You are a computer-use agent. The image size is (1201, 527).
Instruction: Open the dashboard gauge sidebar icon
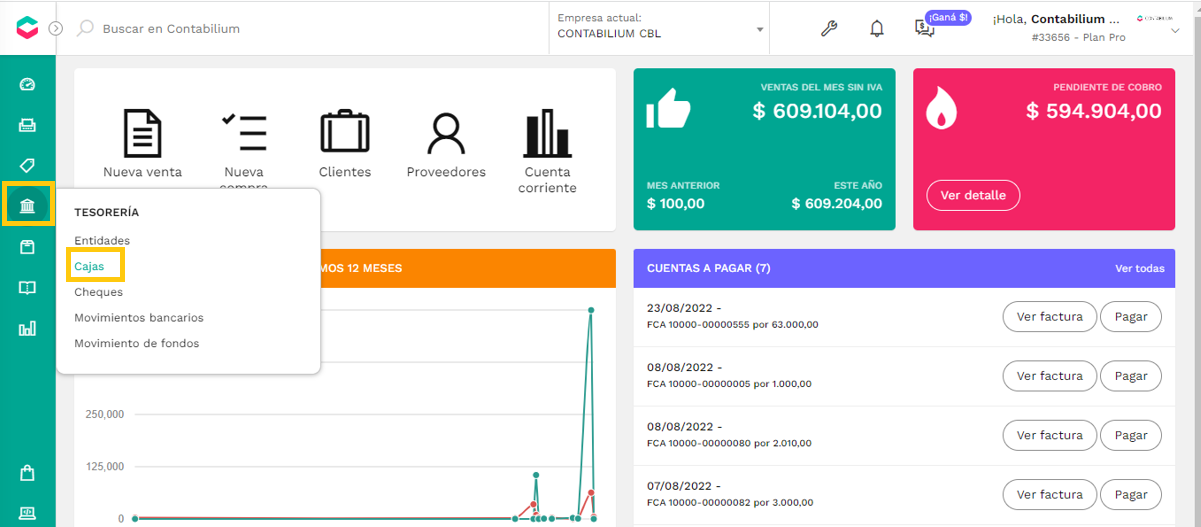point(27,84)
